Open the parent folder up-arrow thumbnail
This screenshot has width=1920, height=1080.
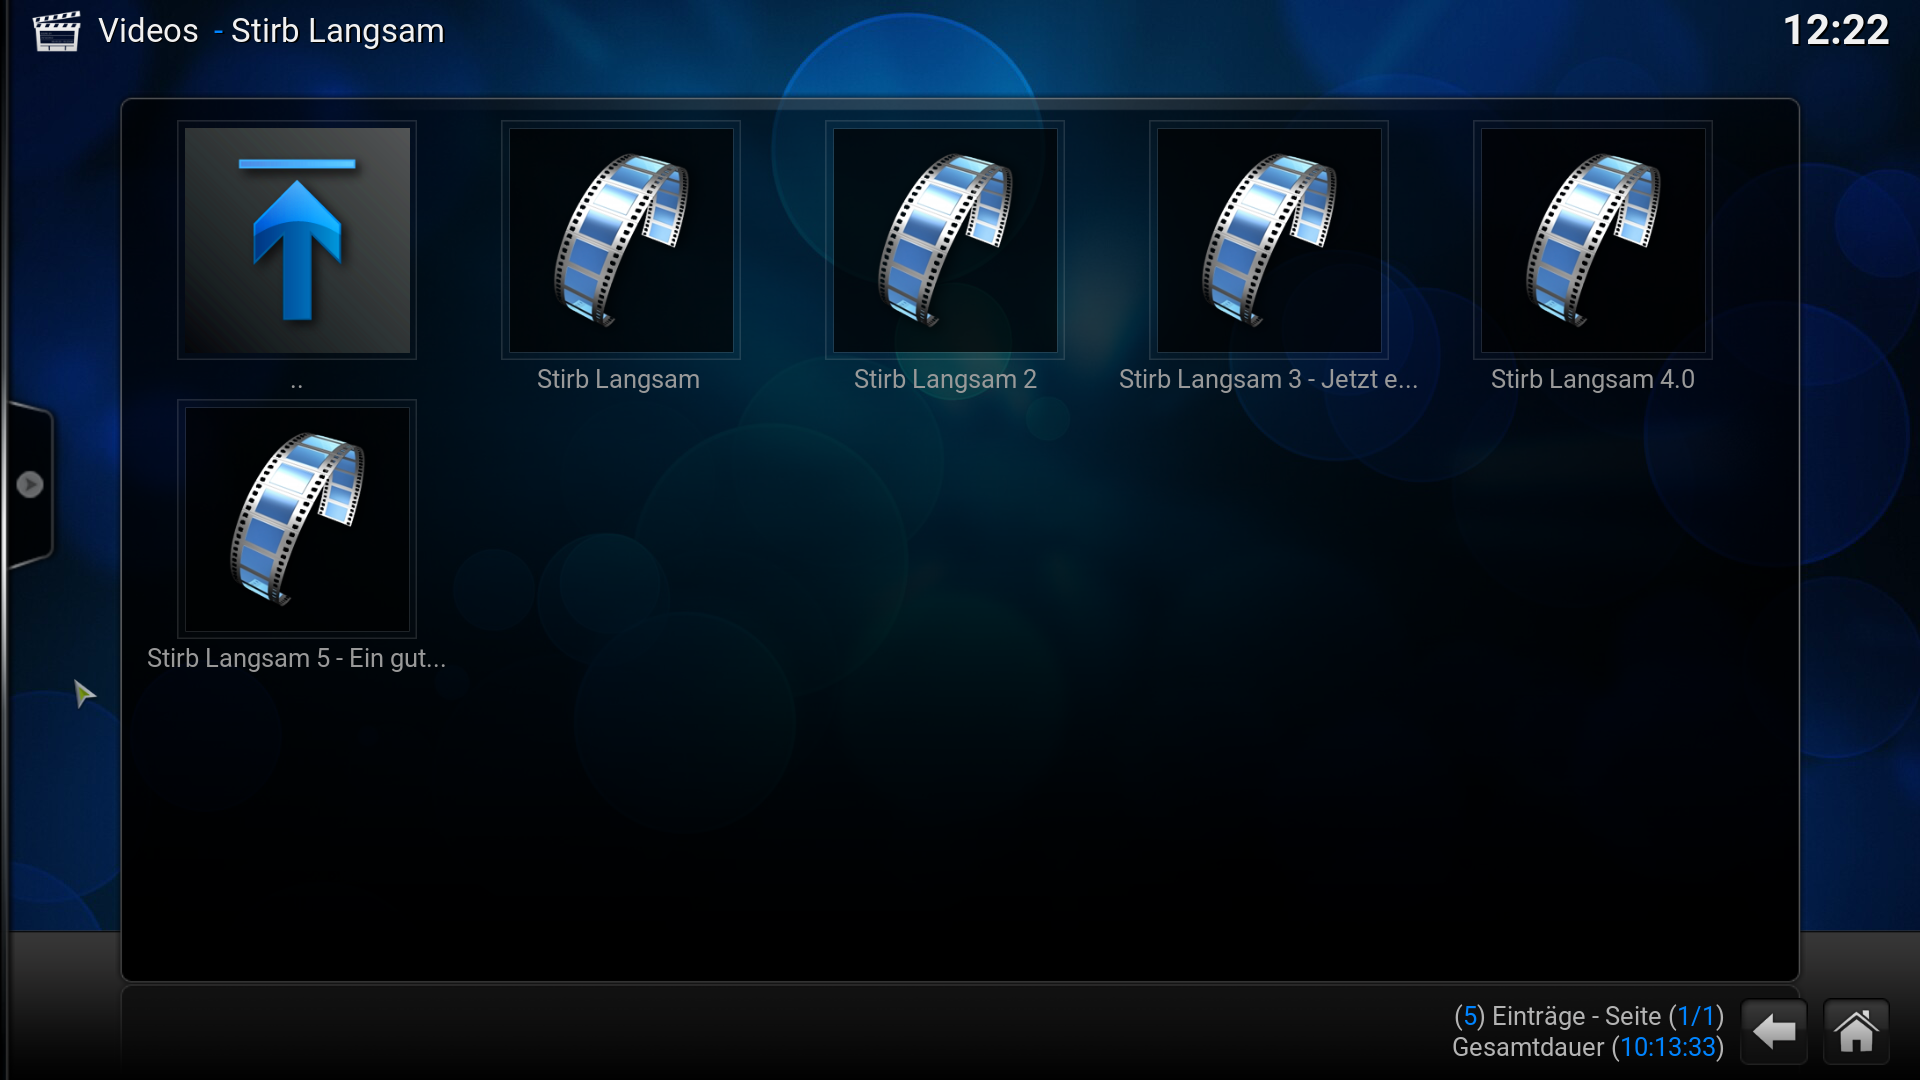pos(297,240)
